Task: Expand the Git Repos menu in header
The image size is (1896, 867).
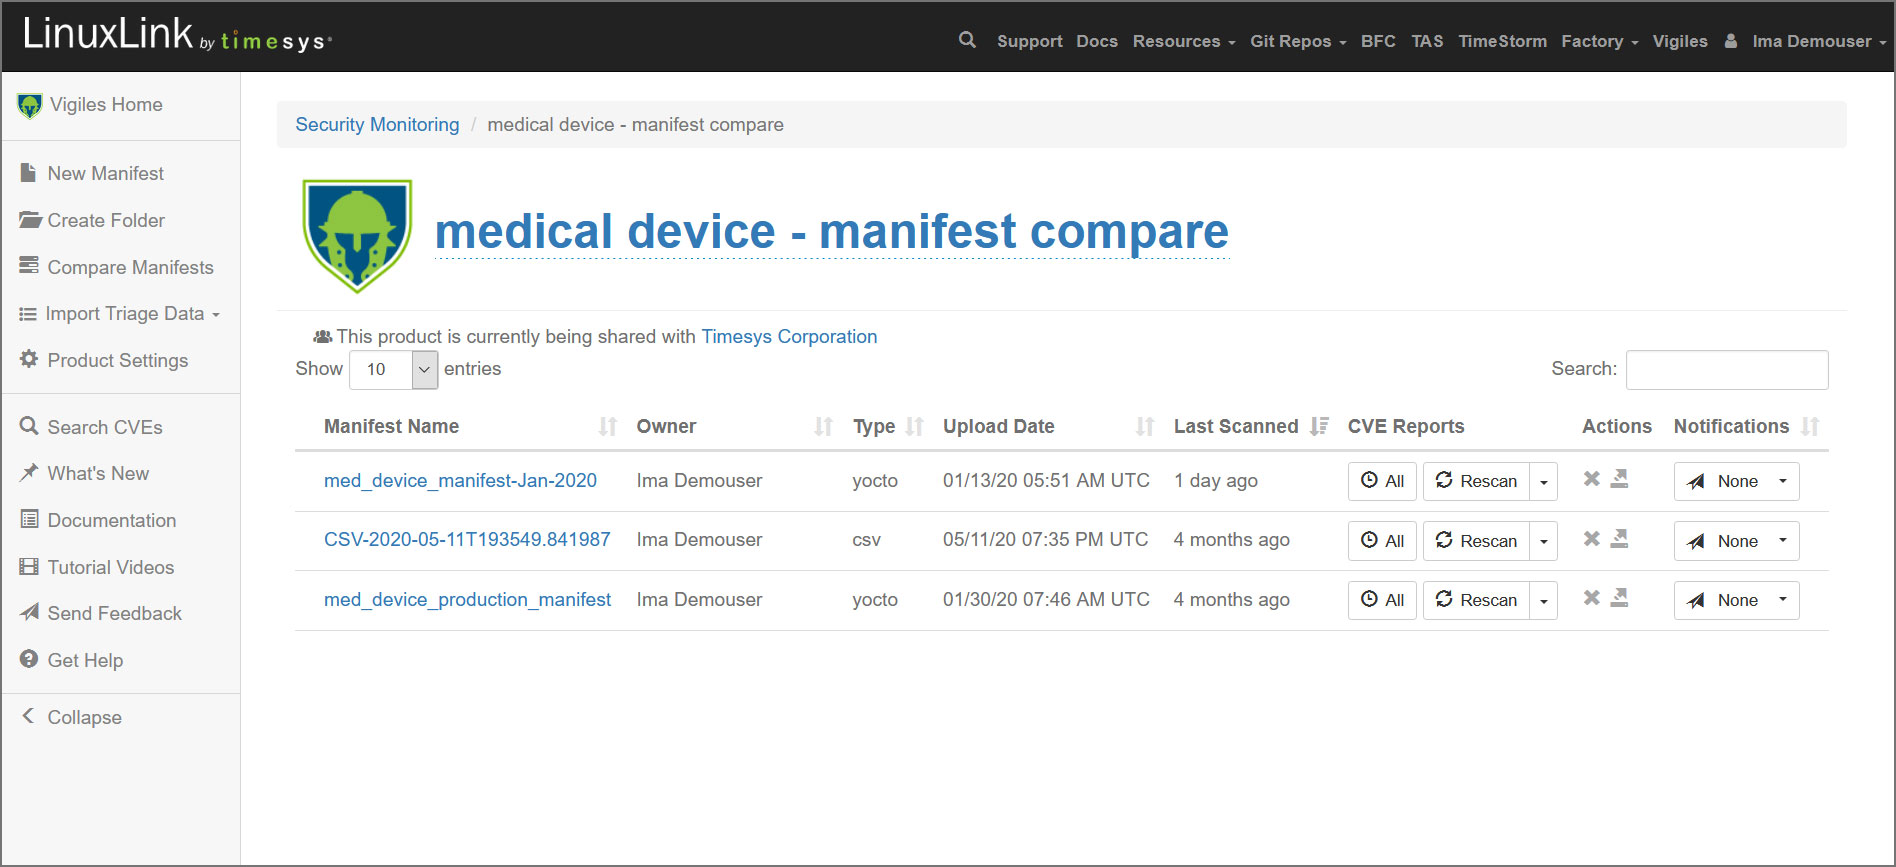Action: pos(1298,41)
